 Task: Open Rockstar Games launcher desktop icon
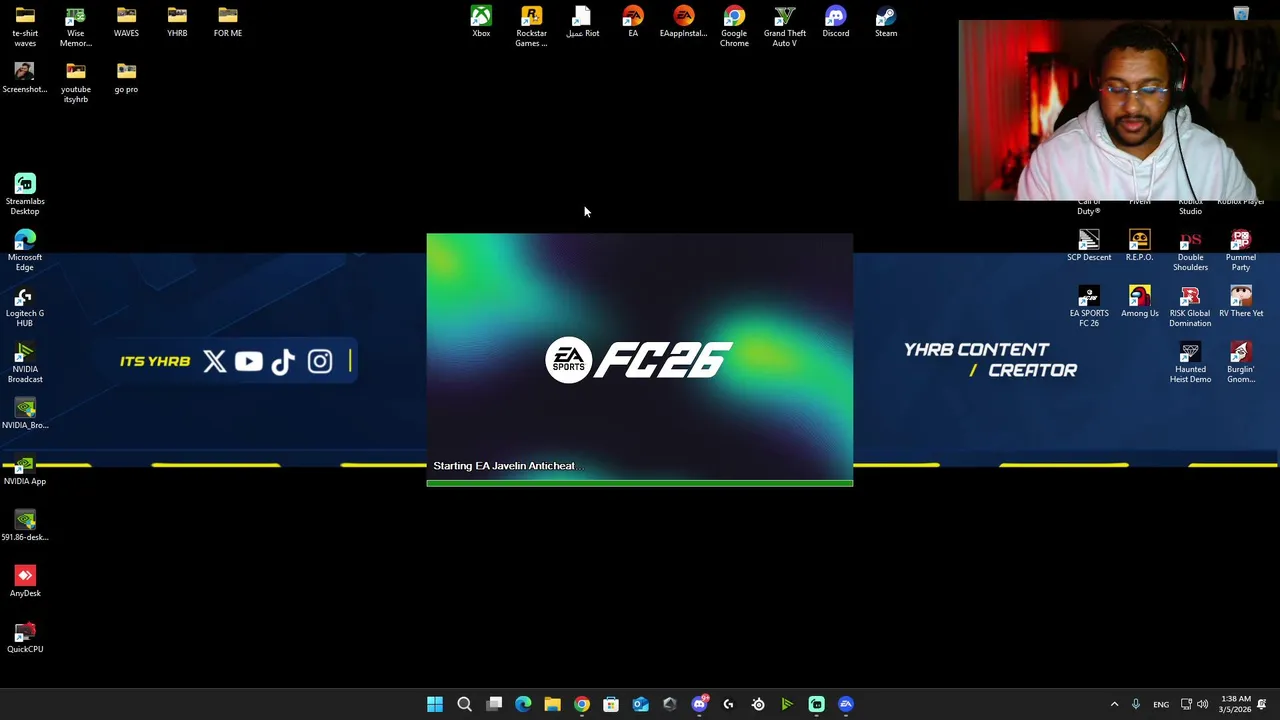(x=531, y=27)
